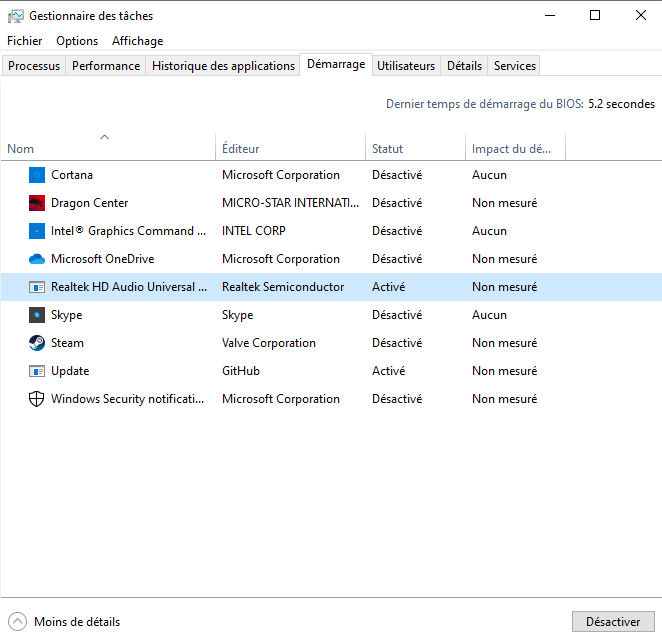Click Activé status in Update row
The width and height of the screenshot is (662, 644).
(x=388, y=371)
